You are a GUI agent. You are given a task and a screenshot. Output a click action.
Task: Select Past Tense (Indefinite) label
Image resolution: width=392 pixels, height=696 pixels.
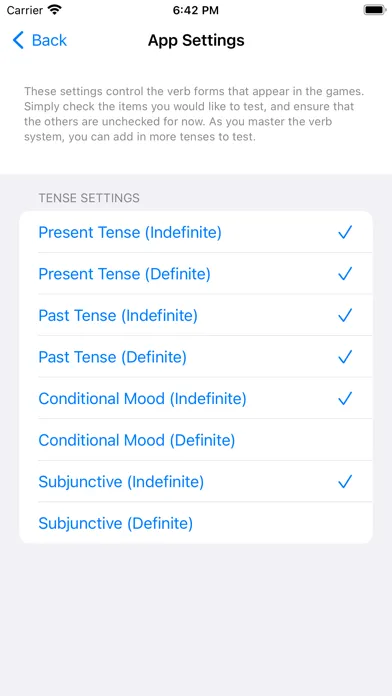(118, 316)
